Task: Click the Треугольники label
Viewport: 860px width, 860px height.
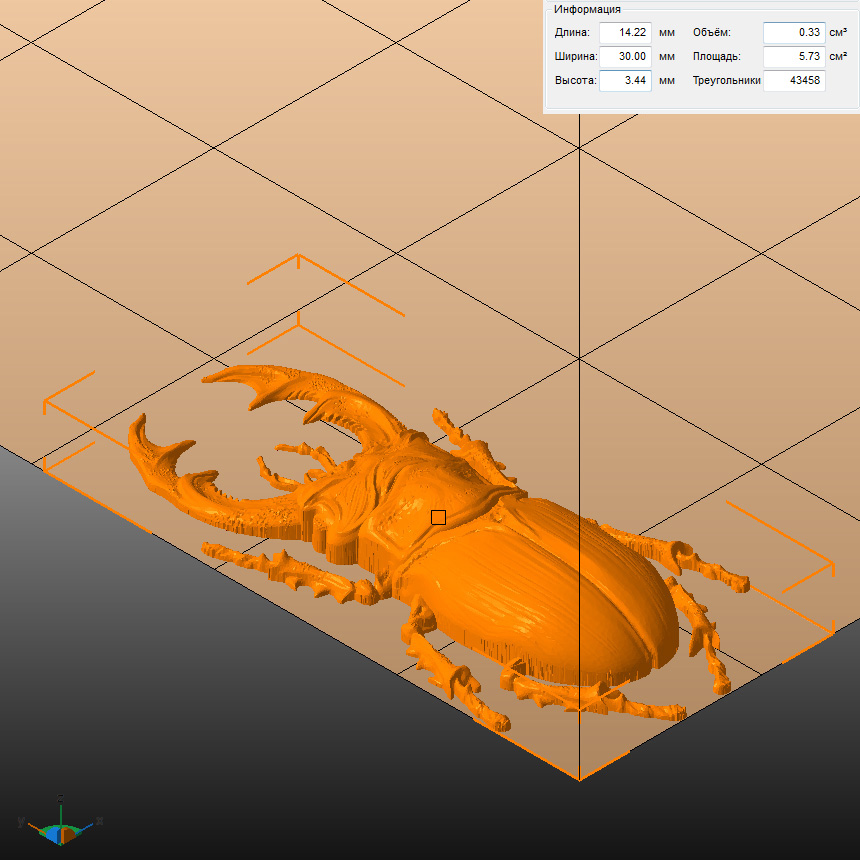Action: pos(726,81)
